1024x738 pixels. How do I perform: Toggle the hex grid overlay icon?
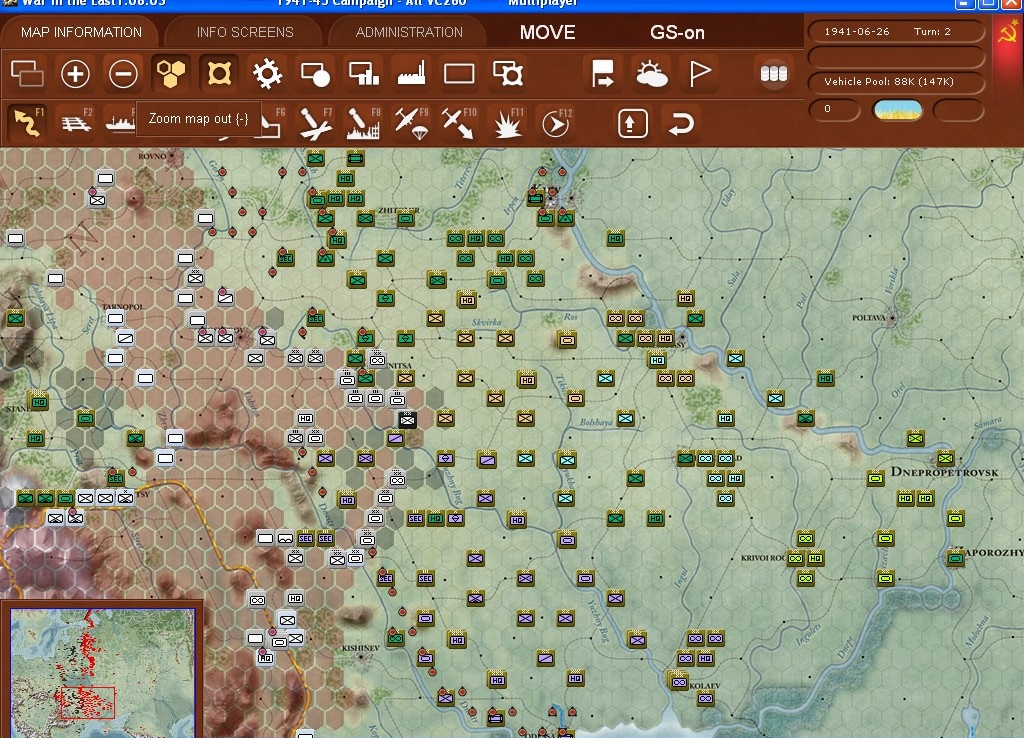170,73
